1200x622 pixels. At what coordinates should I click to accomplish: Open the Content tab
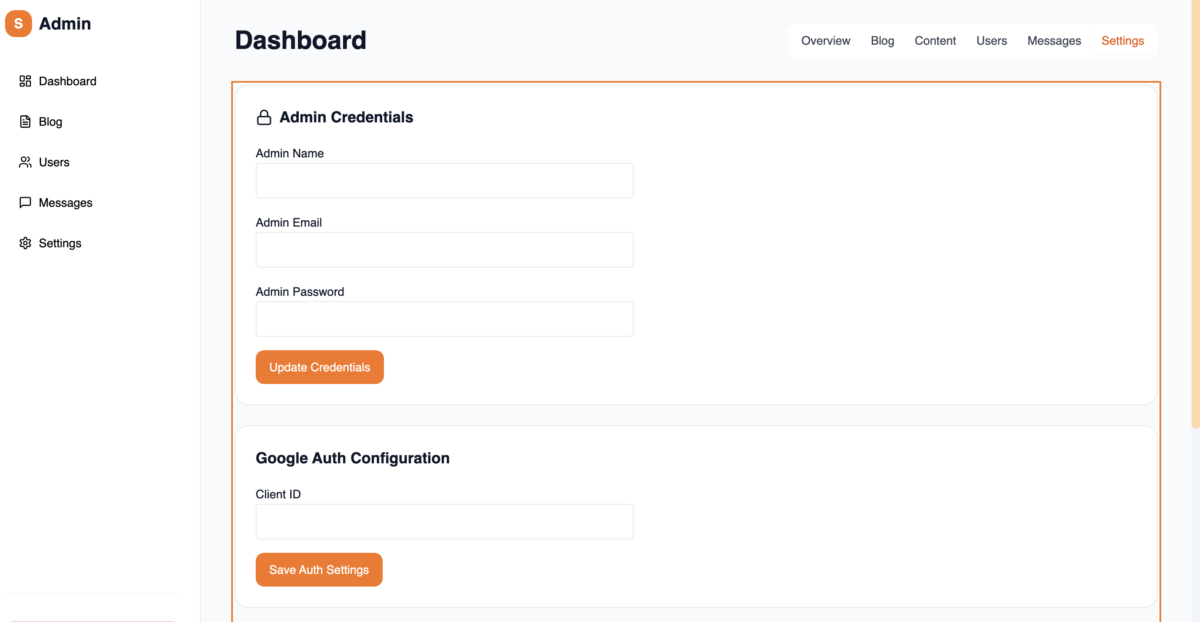click(935, 40)
